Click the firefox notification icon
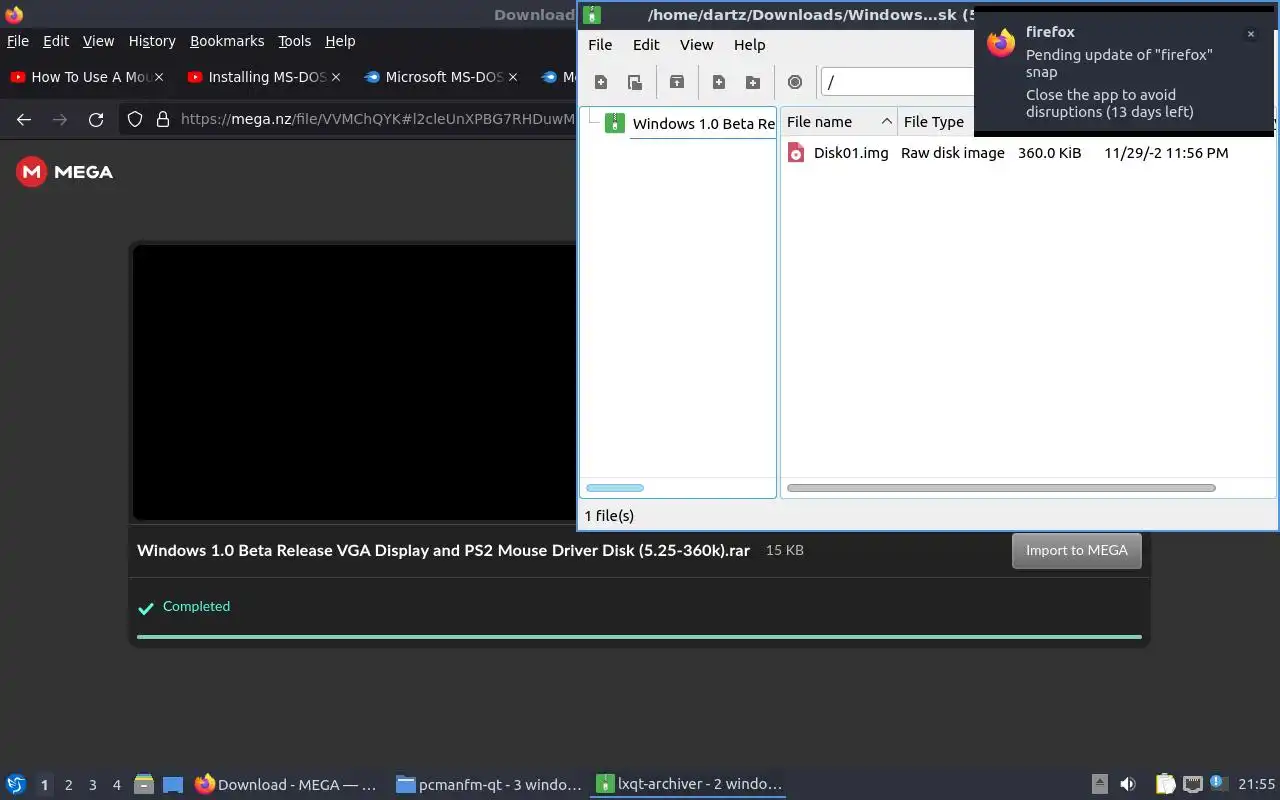This screenshot has height=800, width=1280. [x=1001, y=42]
